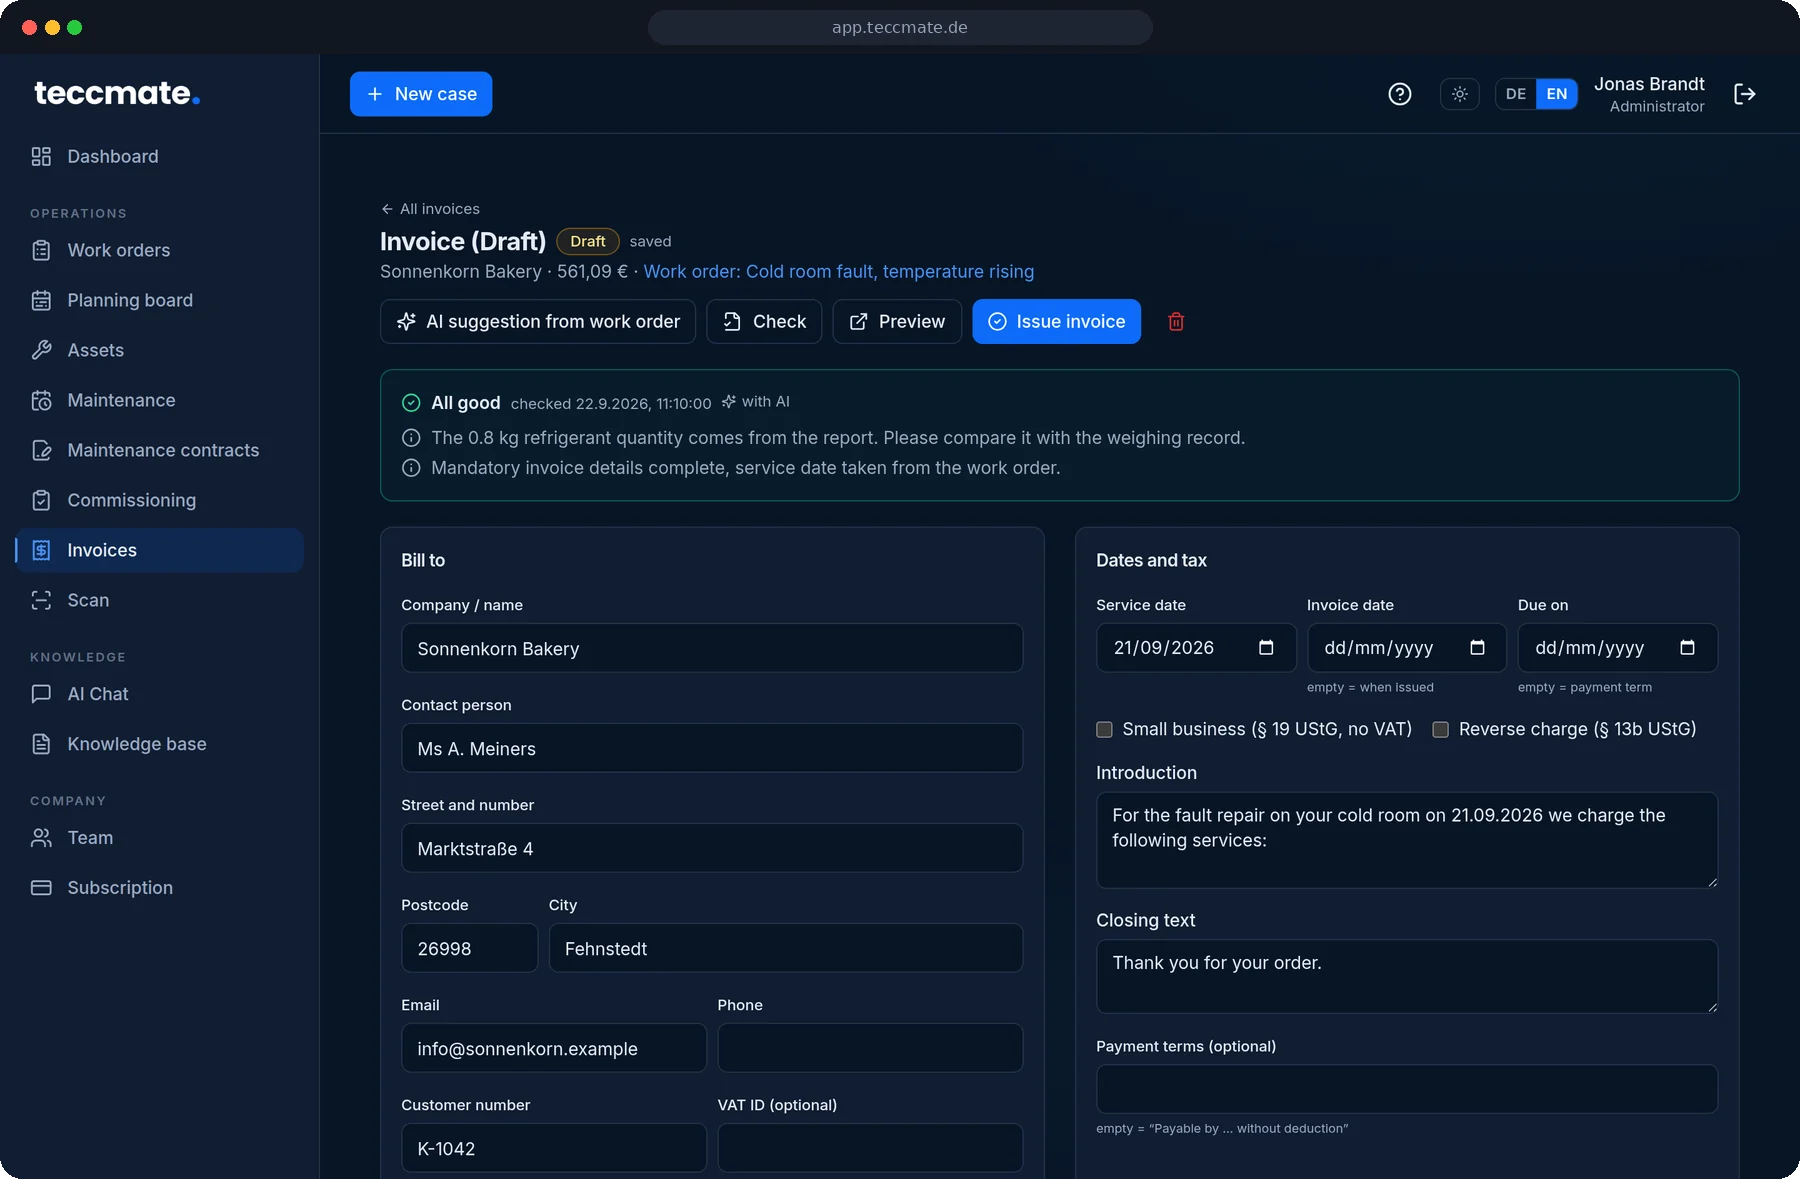Click the Issue invoice button
The width and height of the screenshot is (1800, 1179).
tap(1057, 321)
